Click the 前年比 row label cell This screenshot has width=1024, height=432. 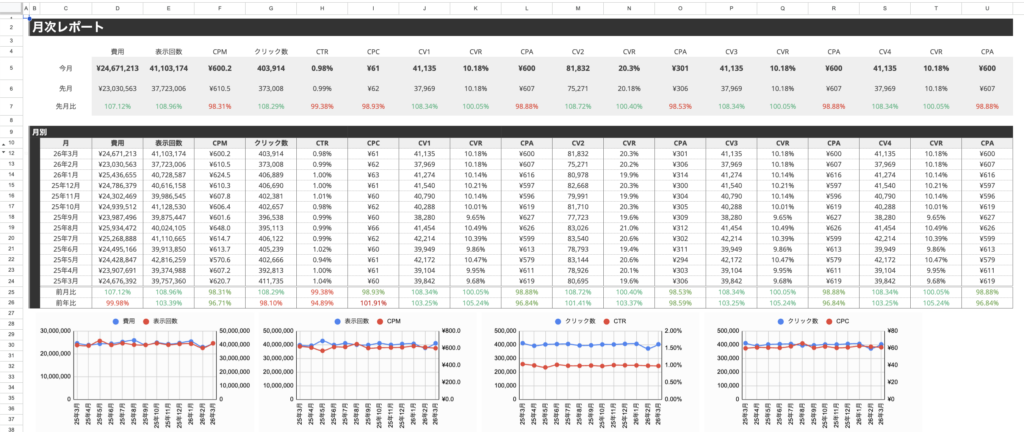tap(66, 301)
